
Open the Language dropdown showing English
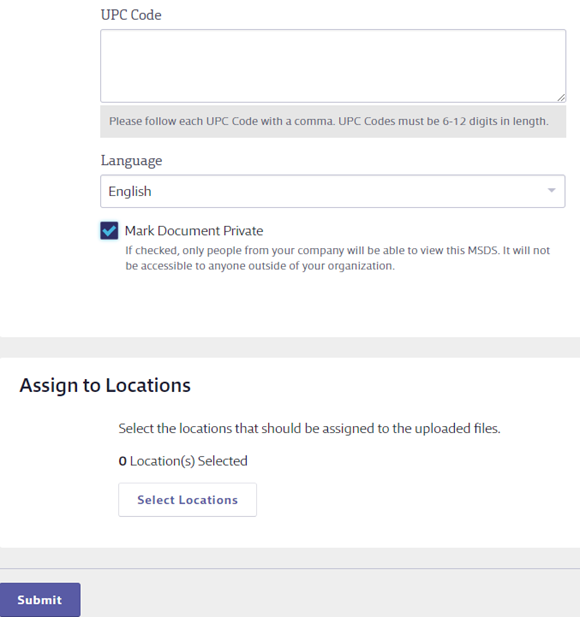[333, 191]
